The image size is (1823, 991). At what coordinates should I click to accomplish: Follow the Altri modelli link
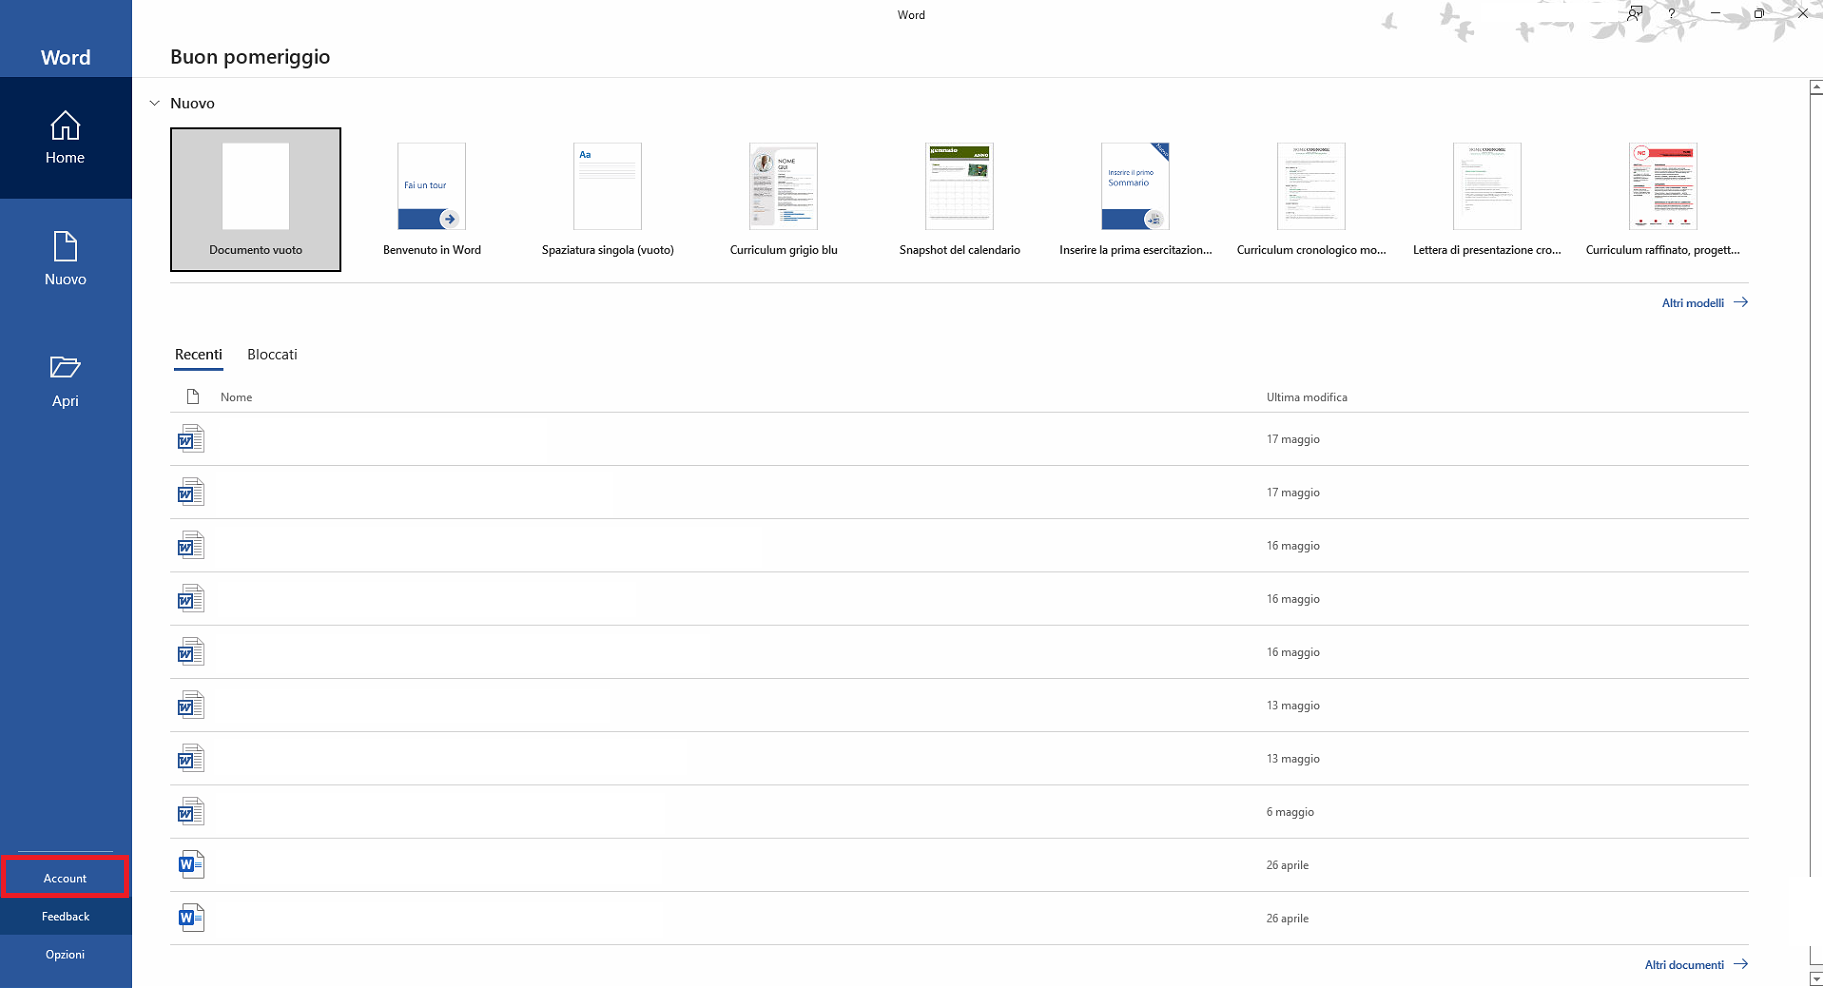(1704, 302)
